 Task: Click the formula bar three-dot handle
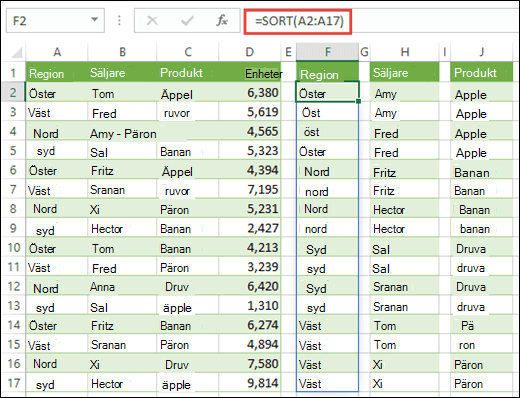pos(119,21)
